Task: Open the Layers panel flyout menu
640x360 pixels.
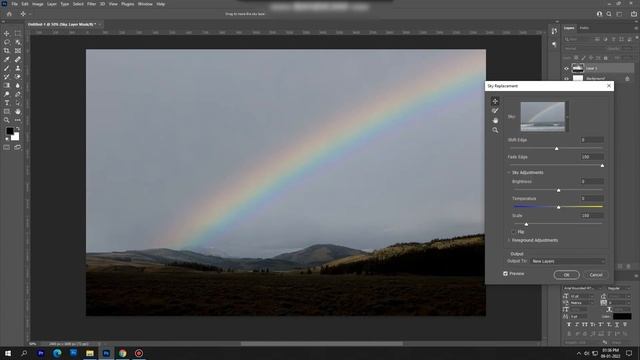Action: [x=636, y=28]
